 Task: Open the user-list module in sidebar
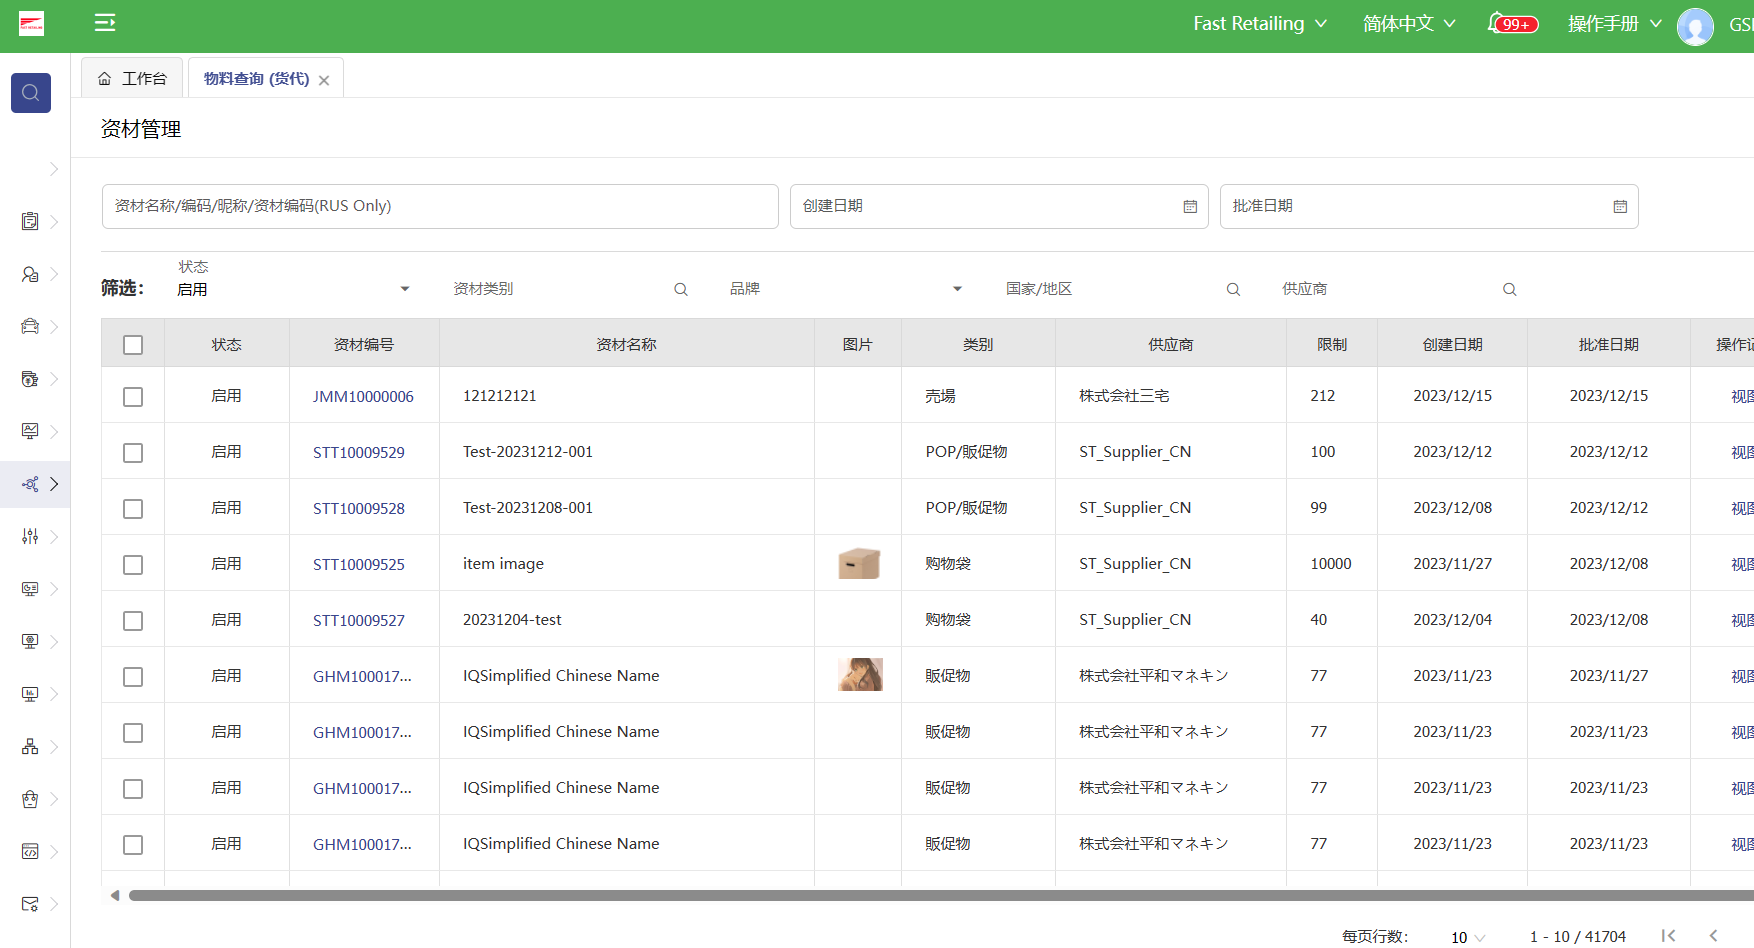[x=30, y=274]
